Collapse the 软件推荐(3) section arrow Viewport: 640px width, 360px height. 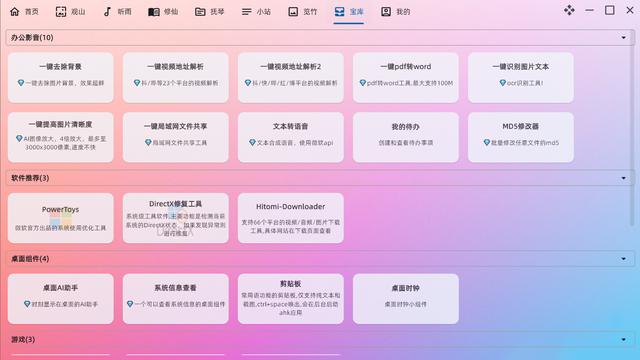(x=623, y=178)
